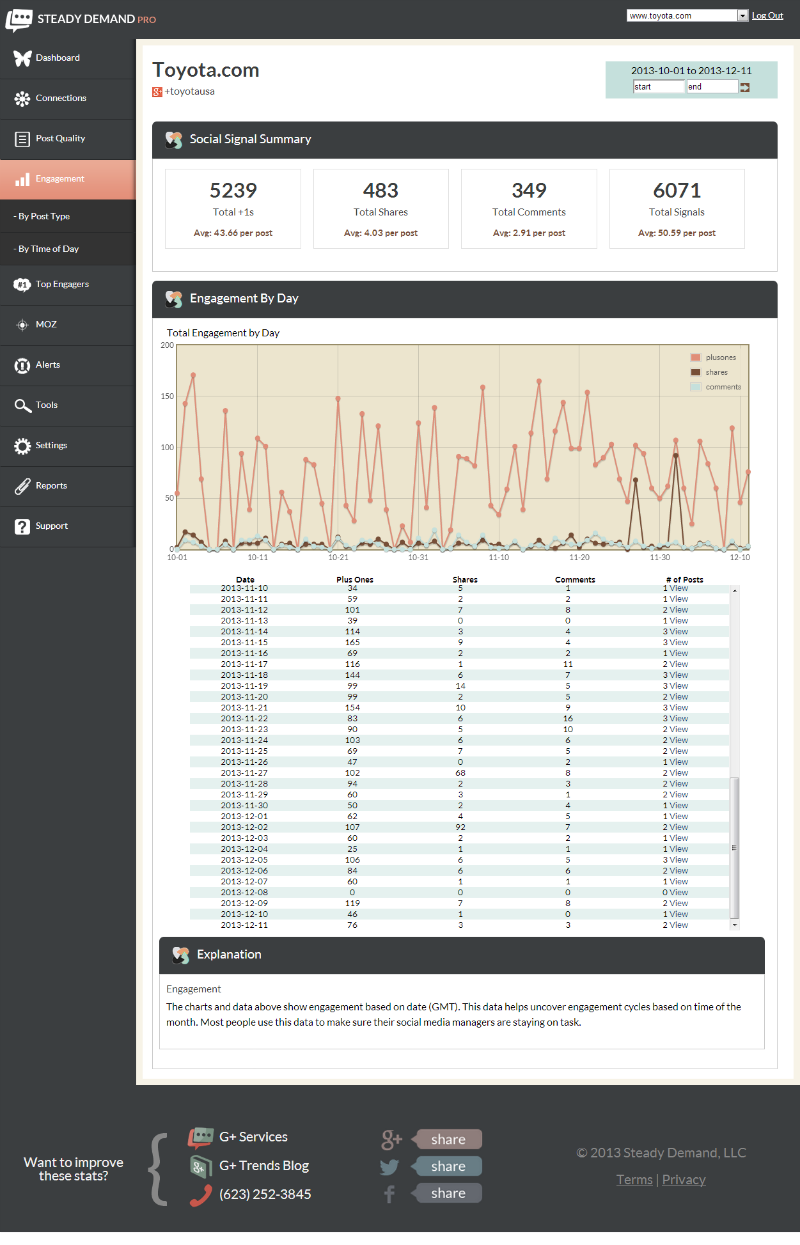Click the MOZ crosshair icon
800x1245 pixels.
[x=22, y=325]
